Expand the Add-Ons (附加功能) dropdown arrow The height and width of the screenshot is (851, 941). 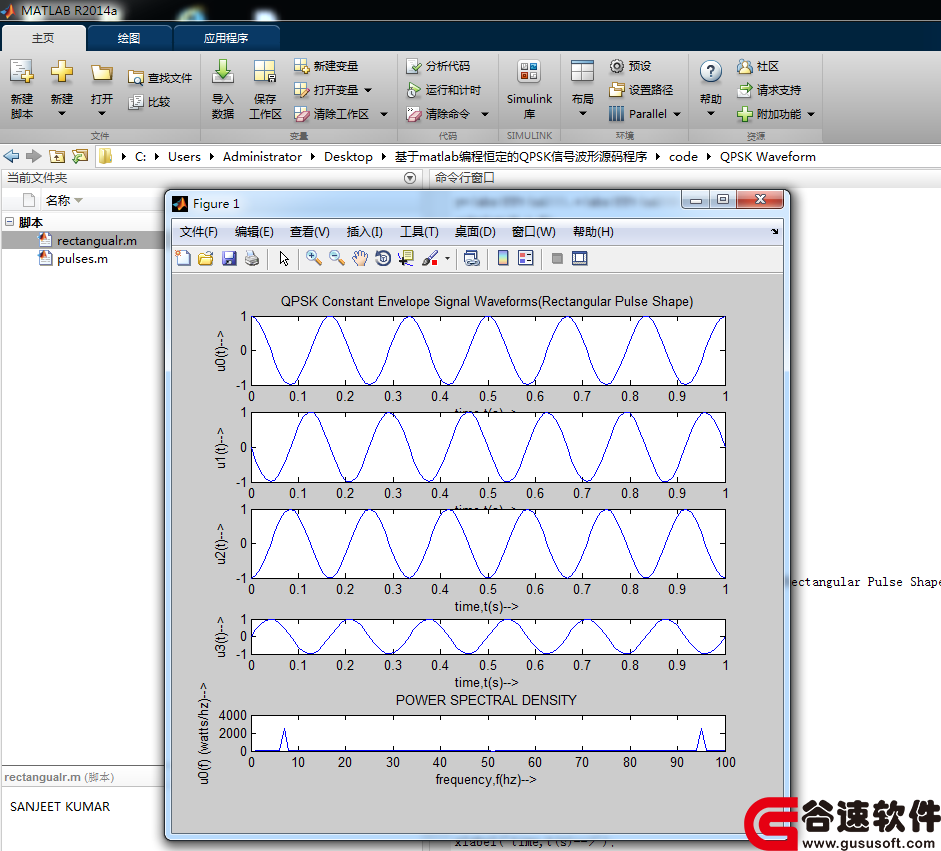tap(811, 114)
